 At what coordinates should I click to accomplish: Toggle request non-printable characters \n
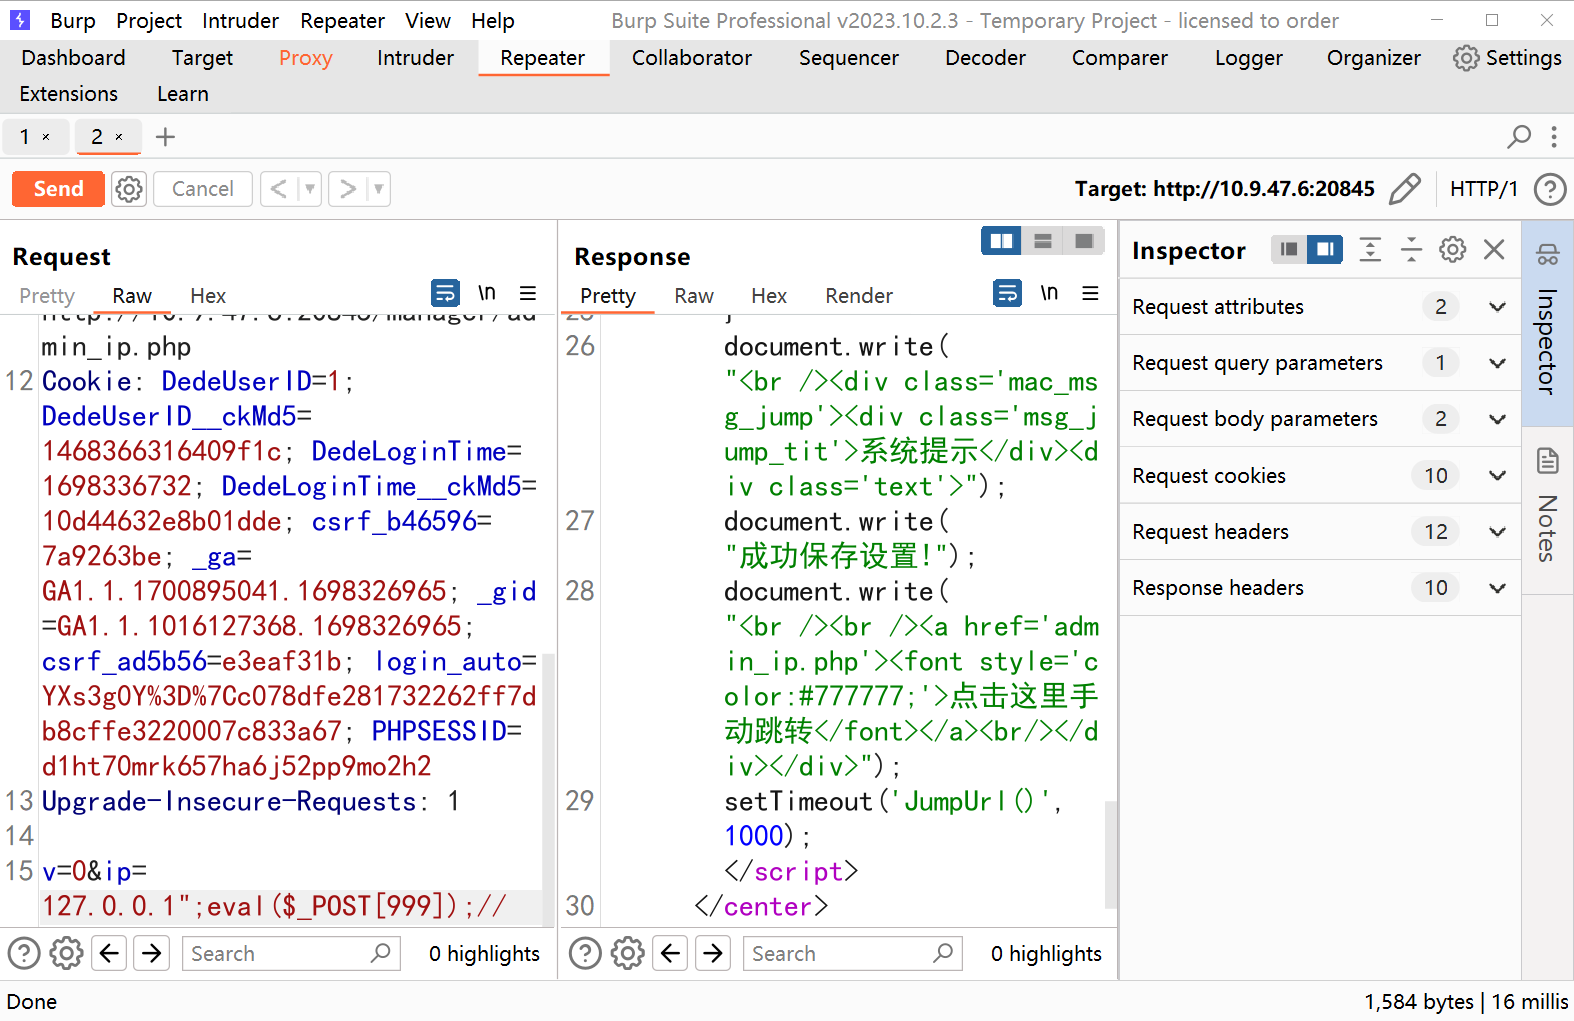486,293
